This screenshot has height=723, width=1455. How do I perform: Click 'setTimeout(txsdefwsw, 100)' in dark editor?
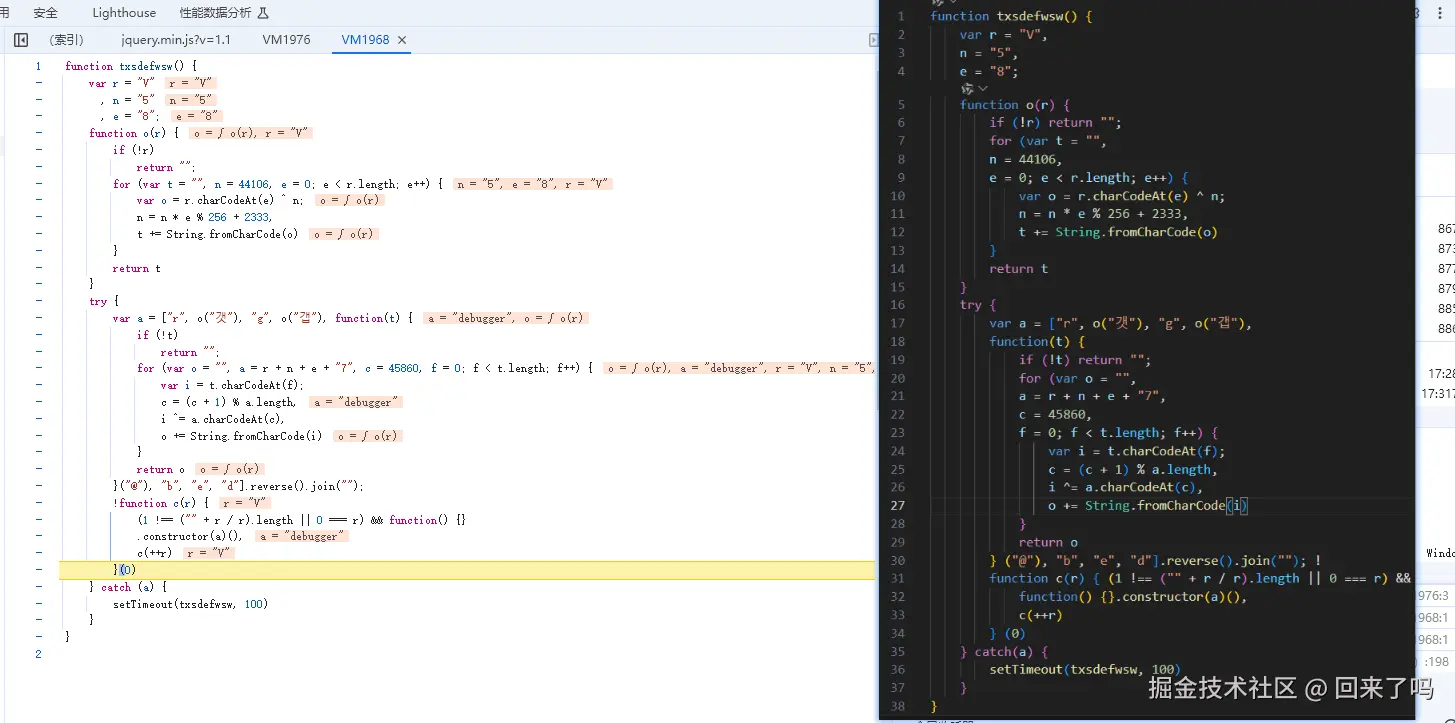point(1085,670)
